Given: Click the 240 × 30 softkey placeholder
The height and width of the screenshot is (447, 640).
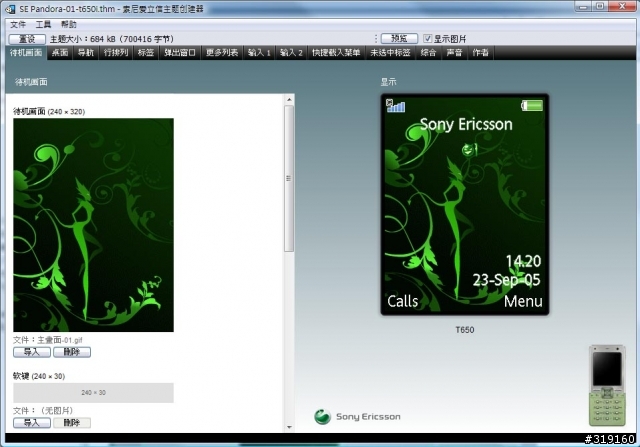Looking at the screenshot, I should click(x=93, y=393).
